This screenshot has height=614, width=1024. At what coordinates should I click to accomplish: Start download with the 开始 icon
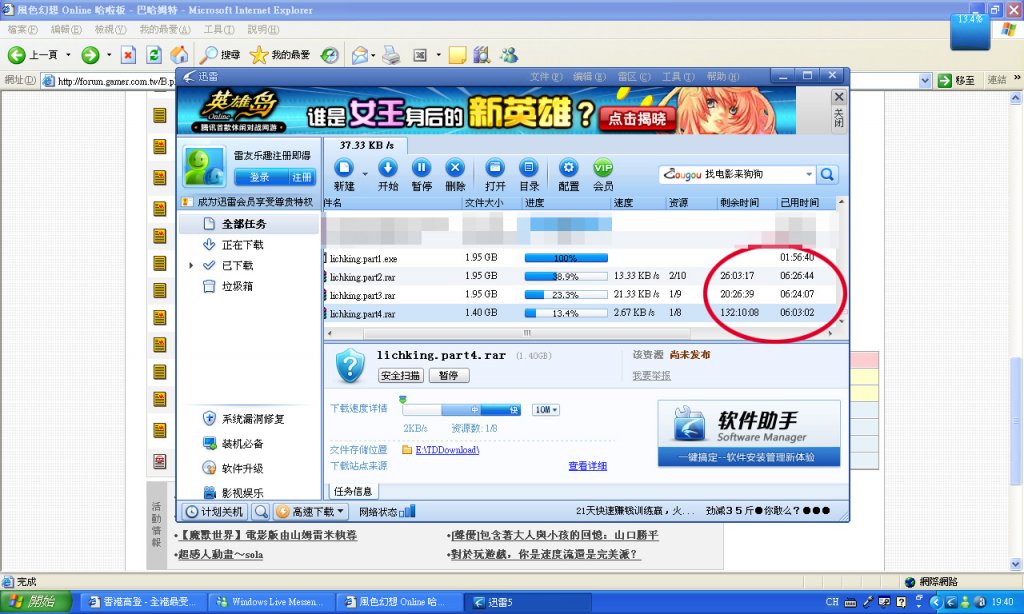tap(387, 168)
